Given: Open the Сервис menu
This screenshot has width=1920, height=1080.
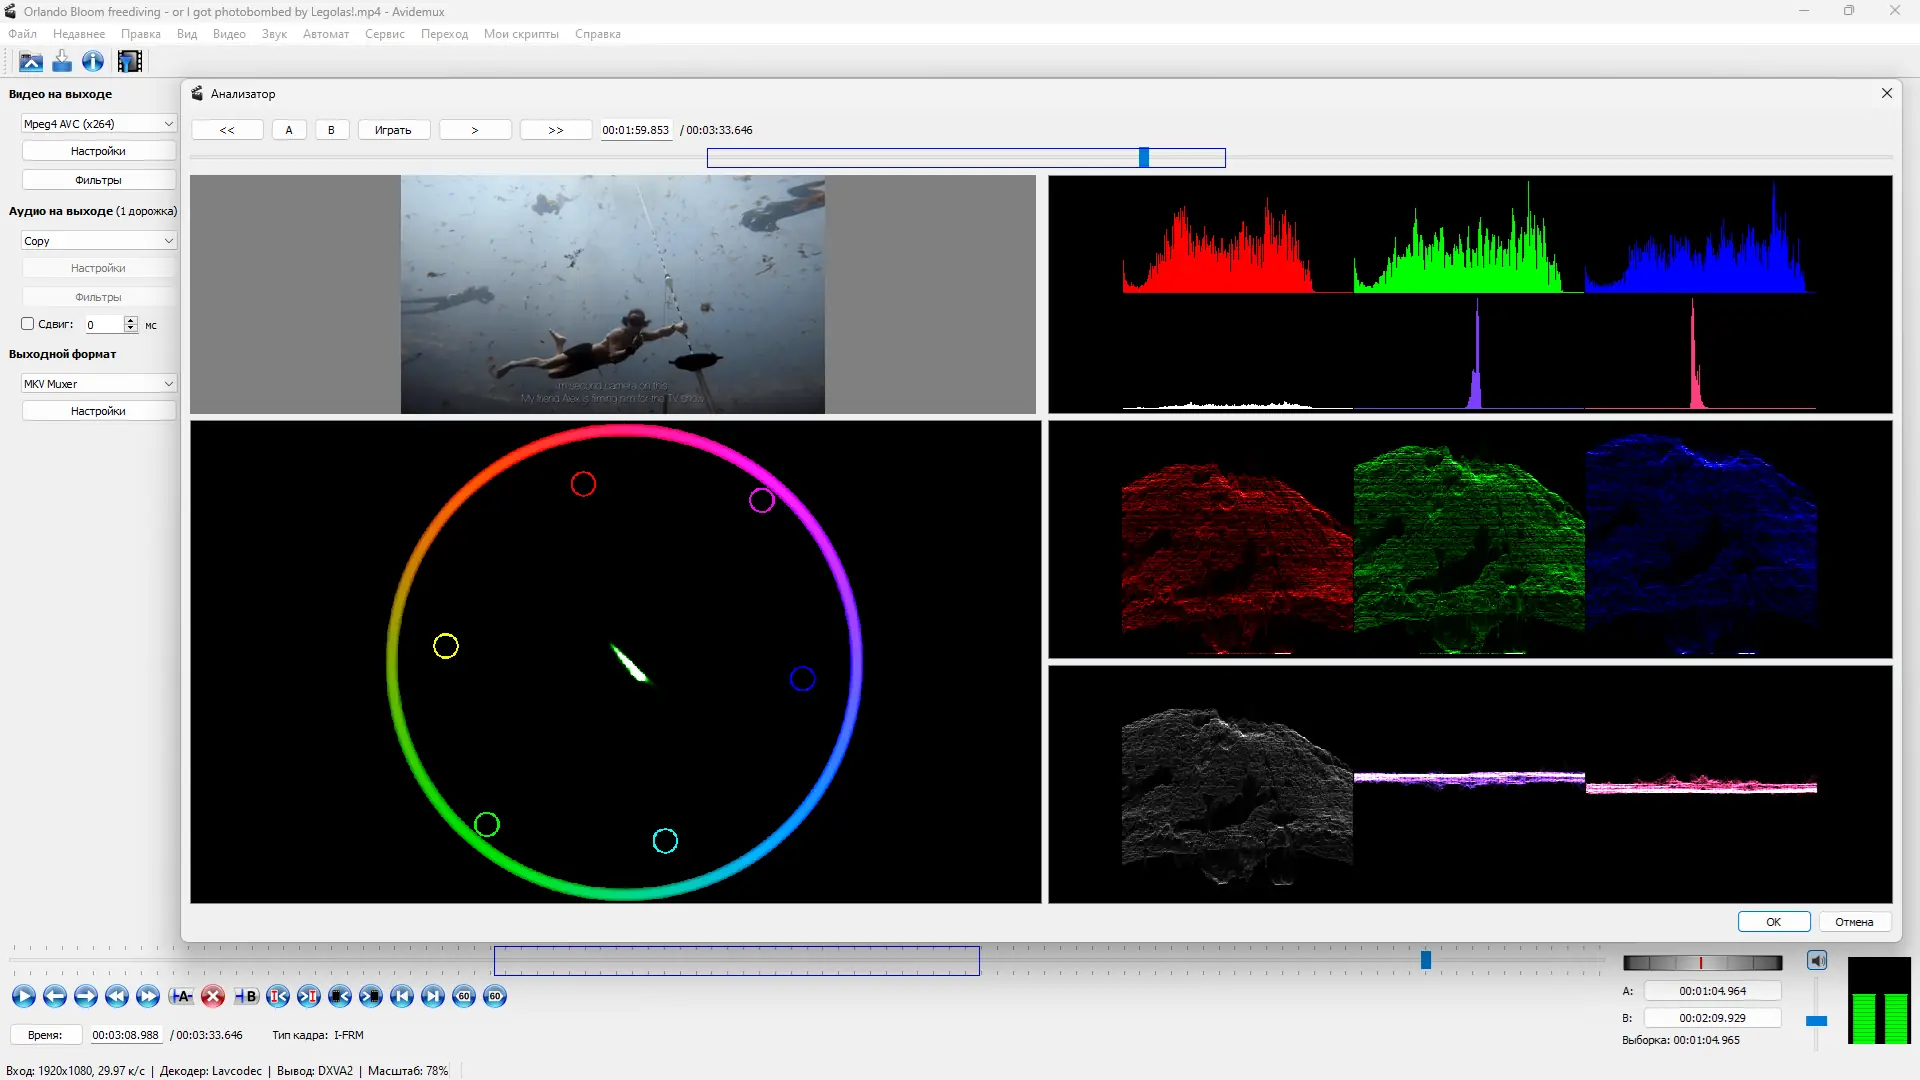Looking at the screenshot, I should pos(384,34).
